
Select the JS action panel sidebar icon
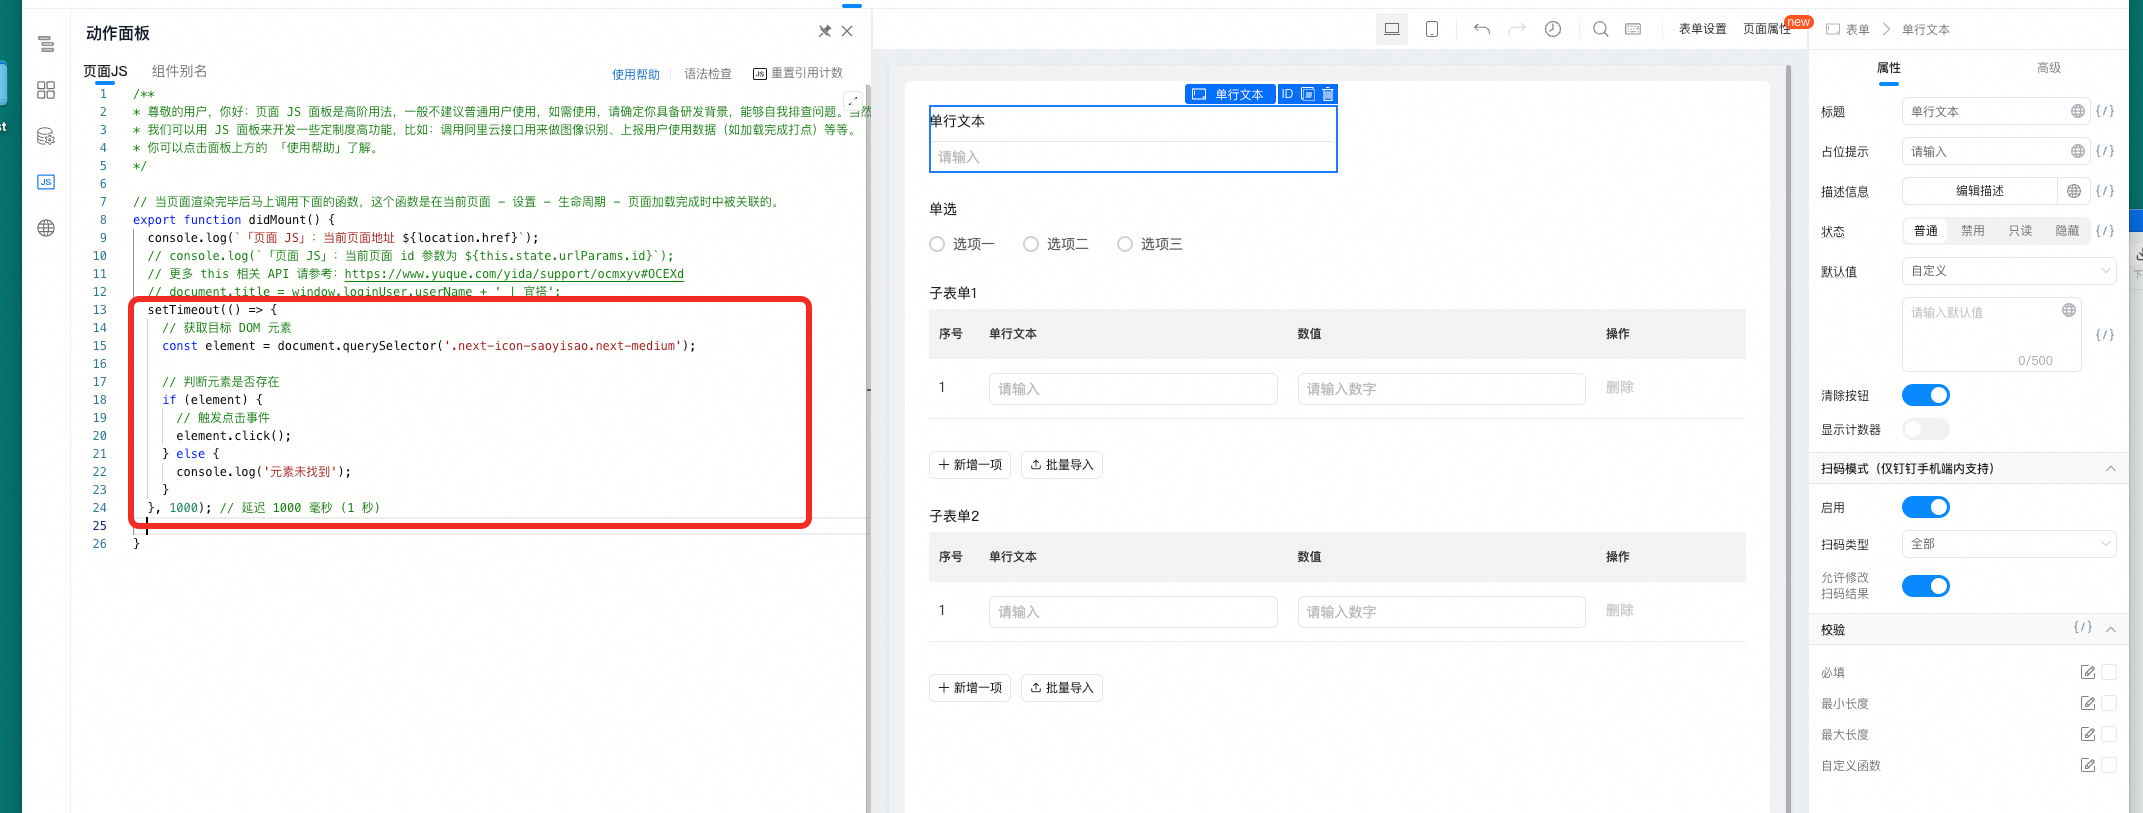(x=46, y=182)
